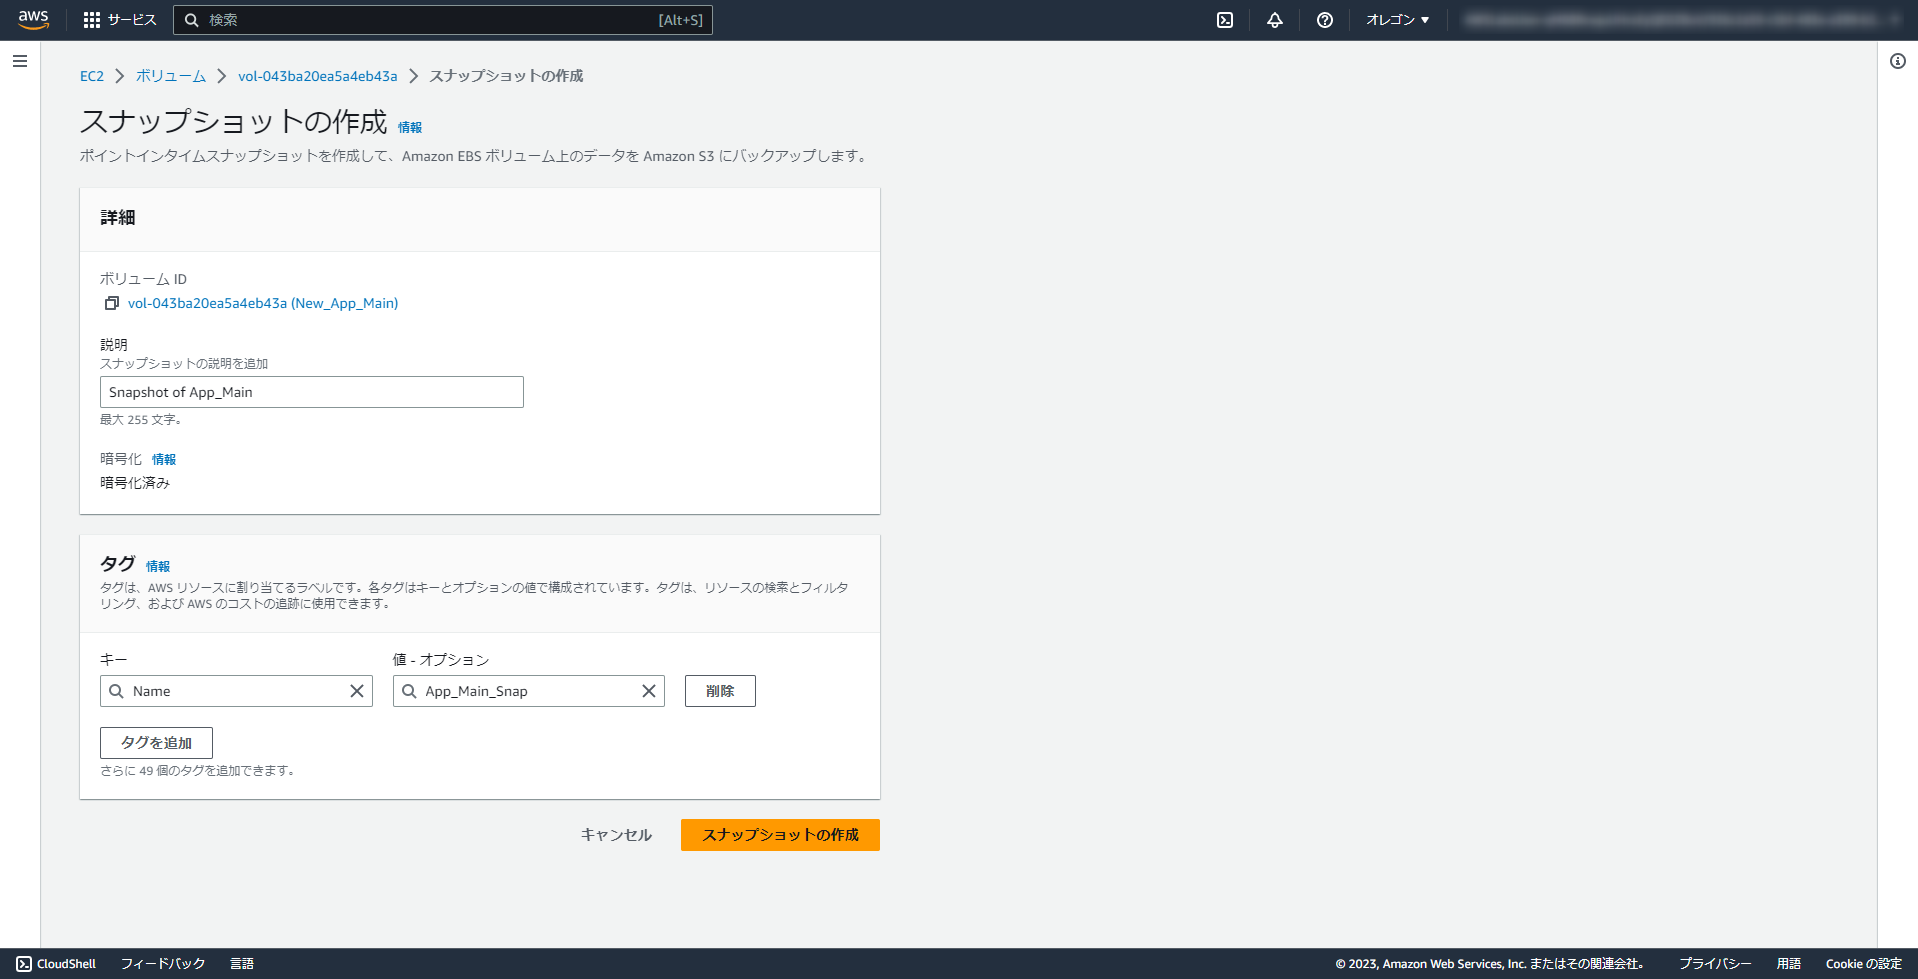Image resolution: width=1918 pixels, height=979 pixels.
Task: Click the スナップショットの作成 orange button
Action: click(779, 835)
